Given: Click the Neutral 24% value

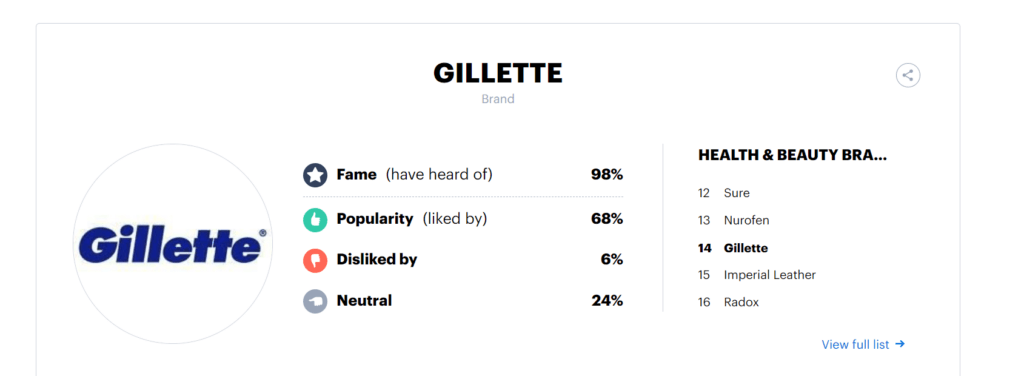Looking at the screenshot, I should point(607,301).
